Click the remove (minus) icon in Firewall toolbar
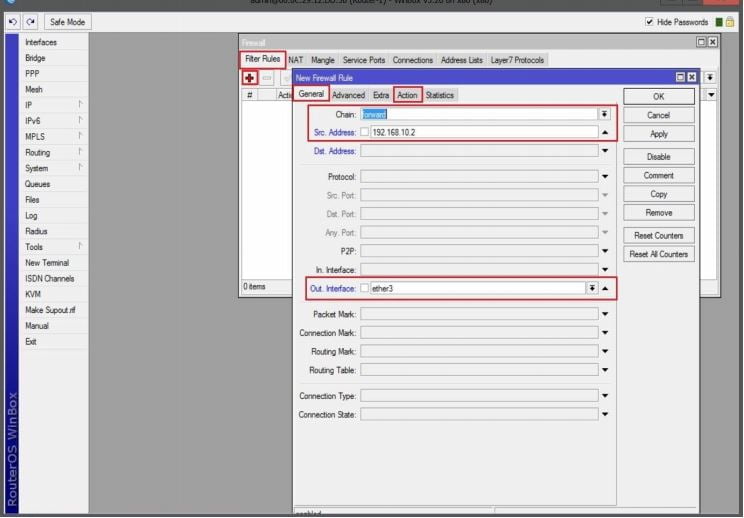This screenshot has height=518, width=744. (x=268, y=78)
